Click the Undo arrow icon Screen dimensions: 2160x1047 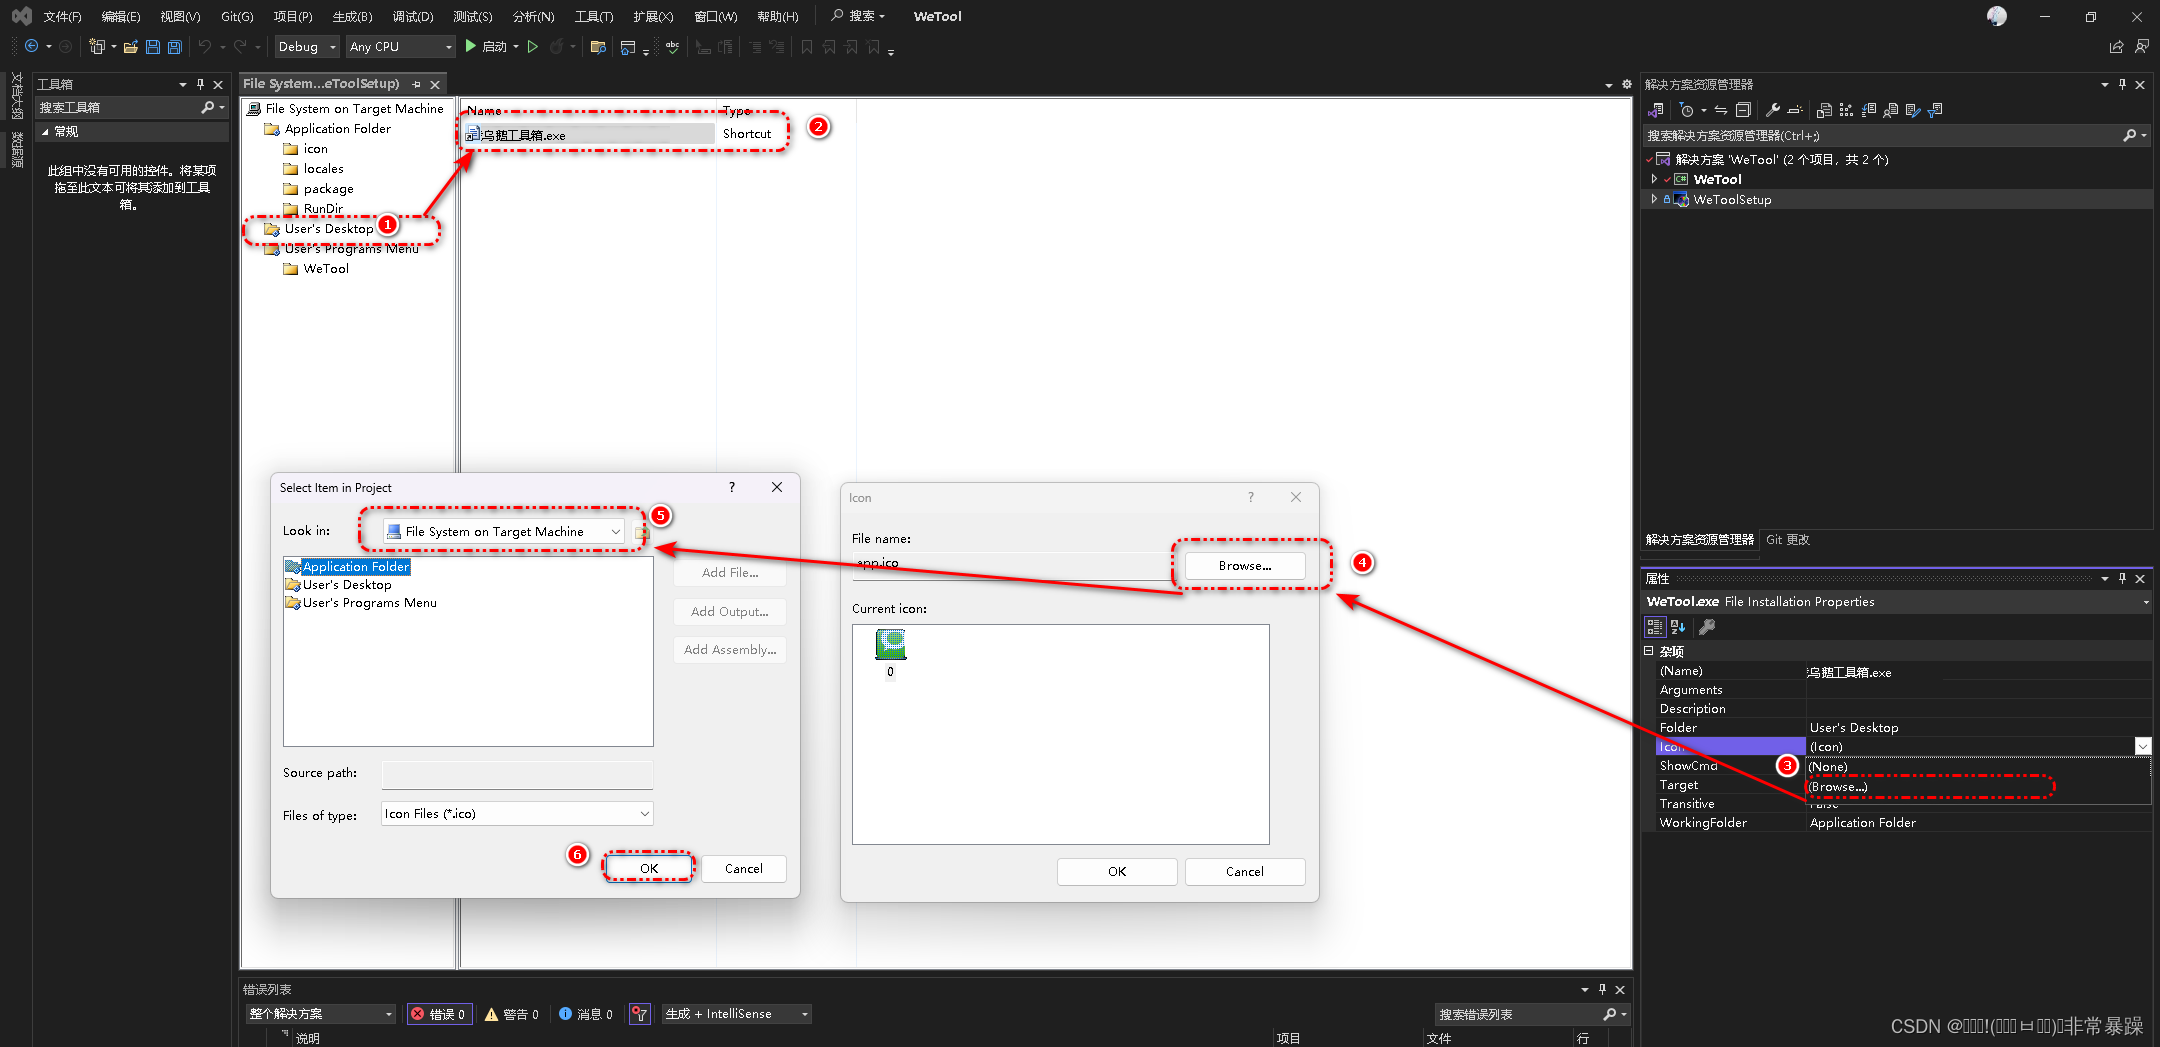(205, 47)
